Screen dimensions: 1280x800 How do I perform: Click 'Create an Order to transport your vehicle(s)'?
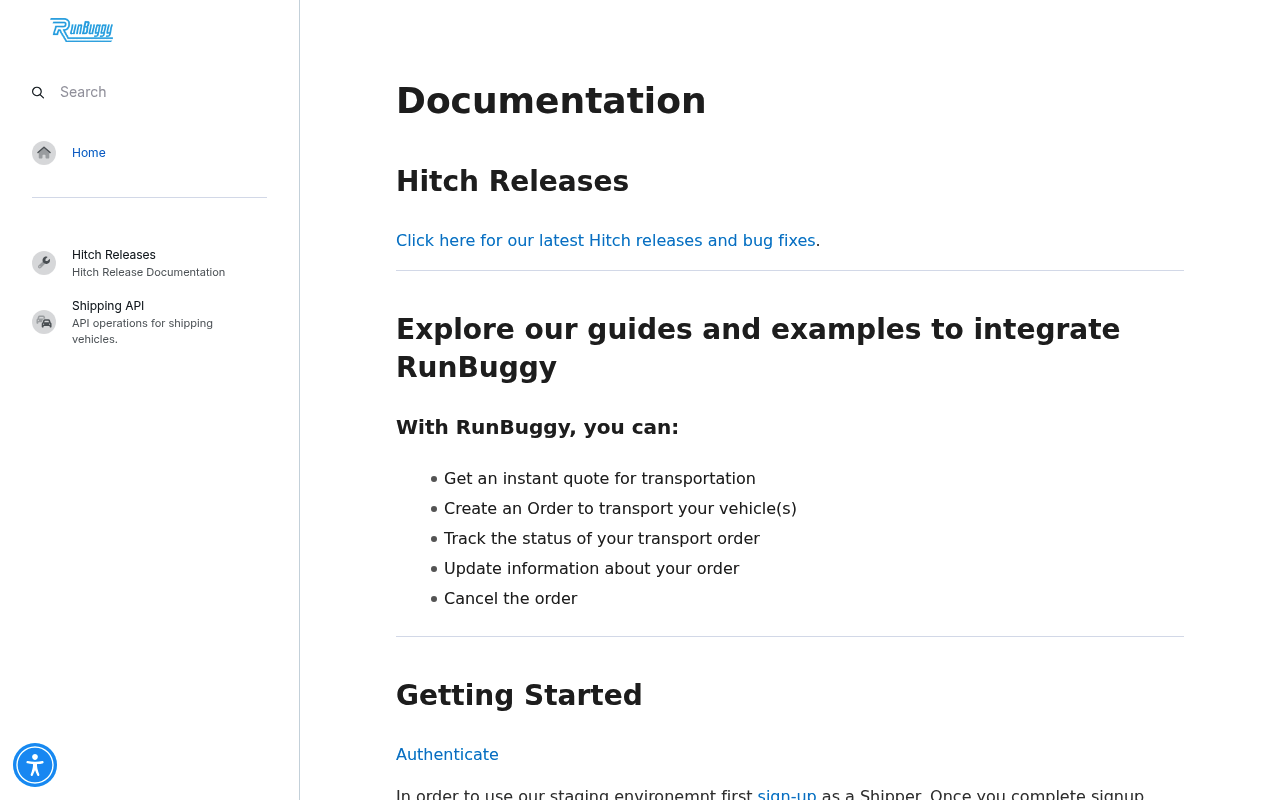(620, 508)
